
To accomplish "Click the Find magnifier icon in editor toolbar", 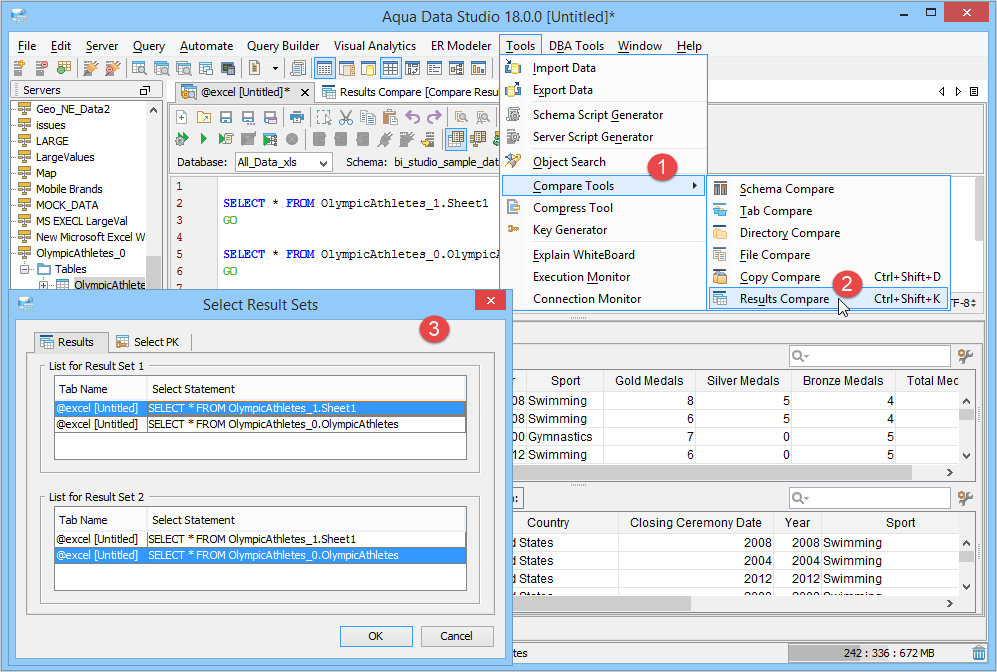I will [462, 117].
